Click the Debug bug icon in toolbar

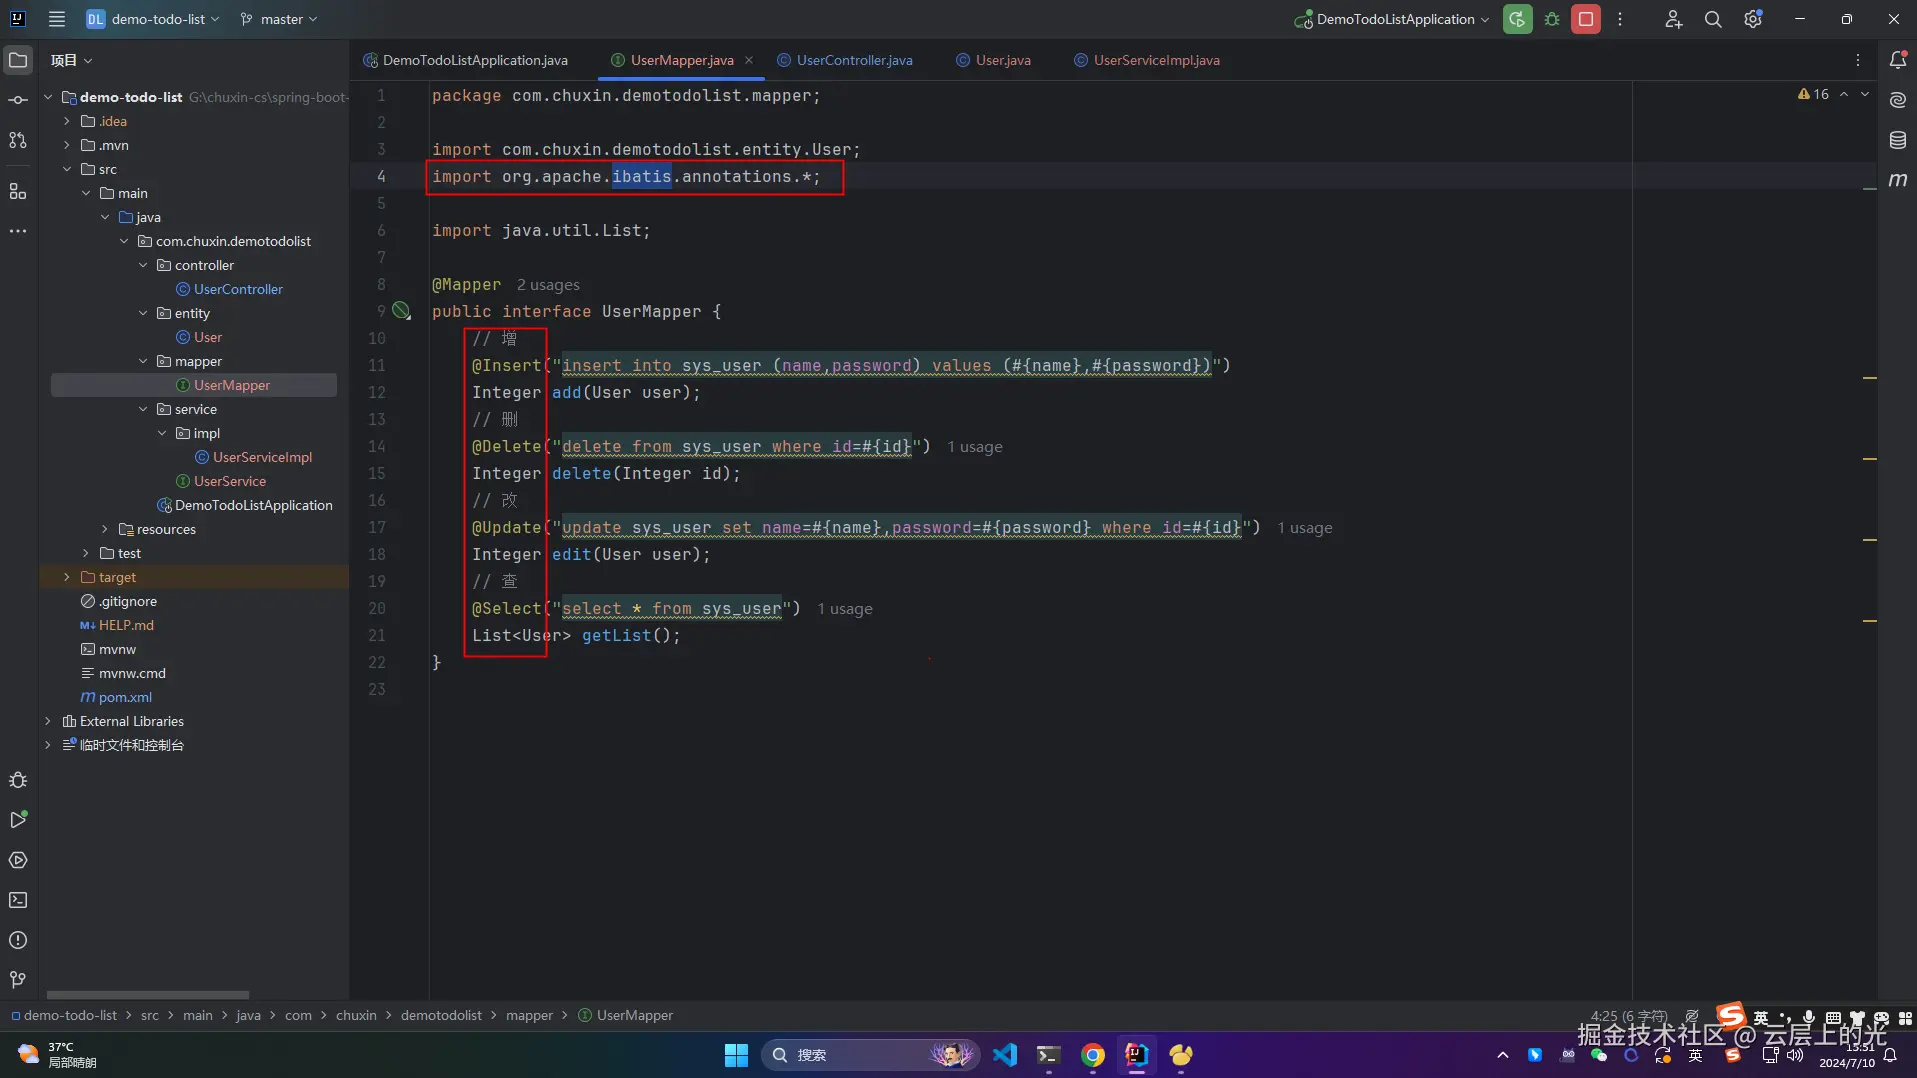pos(1552,19)
